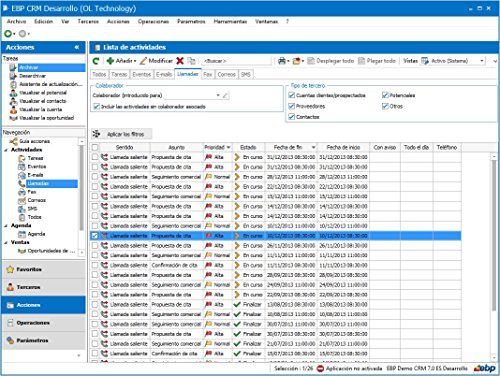Viewport: 500px width, 376px height.
Task: Click the green refresh icon in toolbar
Action: pyautogui.click(x=96, y=61)
